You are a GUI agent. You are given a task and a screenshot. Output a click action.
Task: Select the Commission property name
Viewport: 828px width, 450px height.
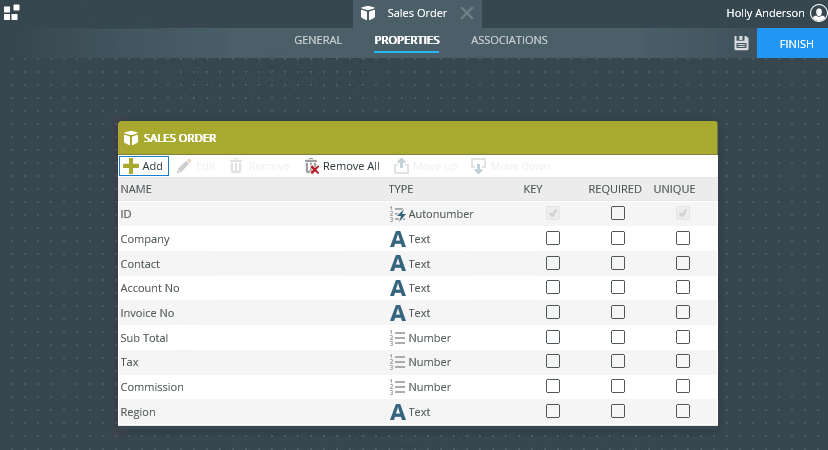[146, 387]
